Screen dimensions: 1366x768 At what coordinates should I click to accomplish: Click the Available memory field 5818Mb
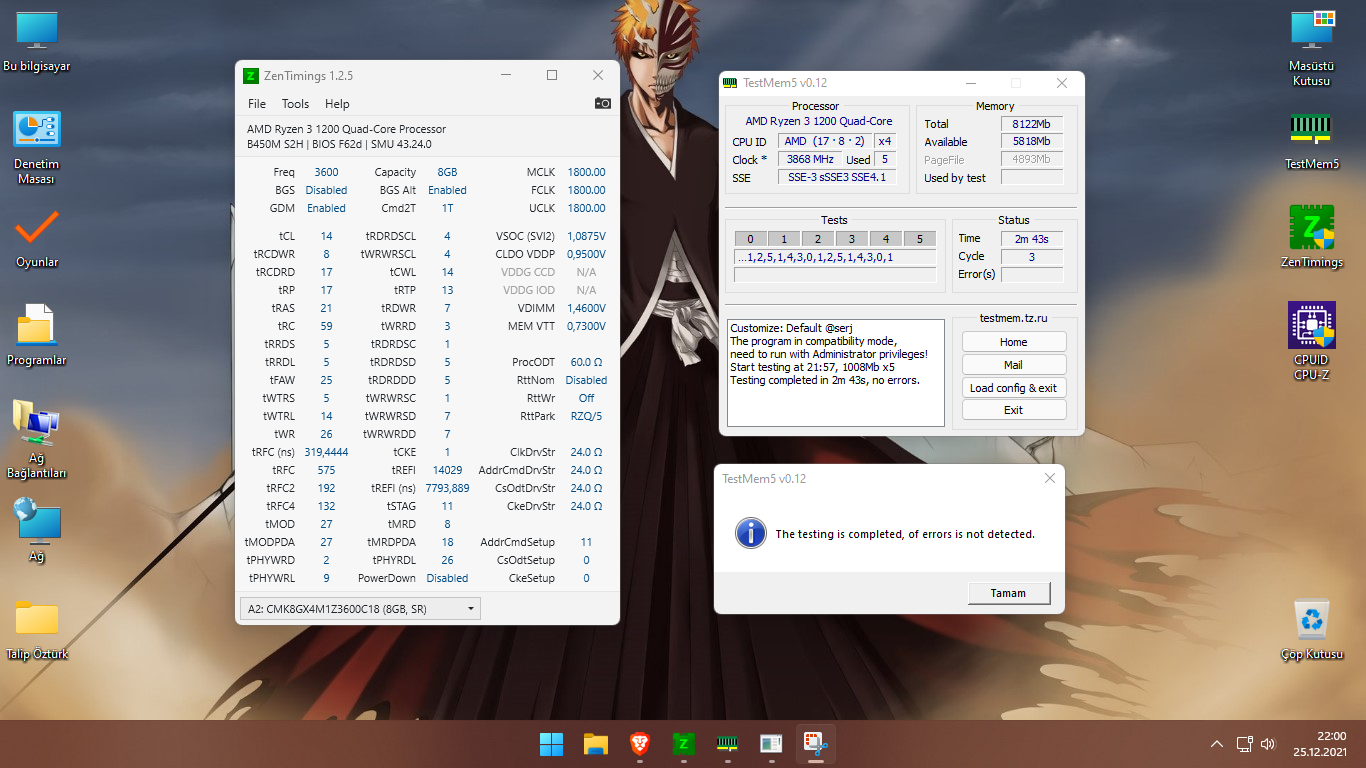point(1031,142)
